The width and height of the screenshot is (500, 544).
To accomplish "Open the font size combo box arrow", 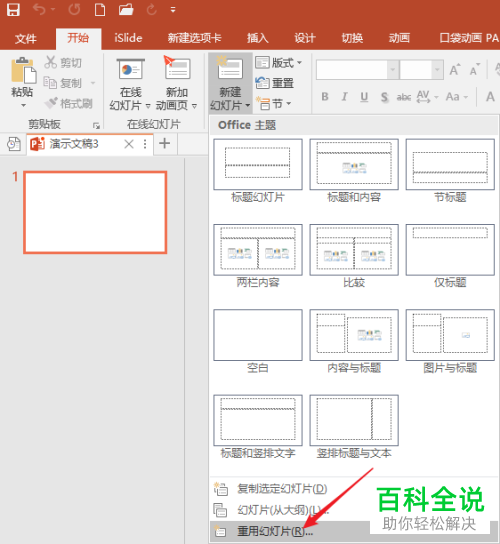I will point(437,70).
